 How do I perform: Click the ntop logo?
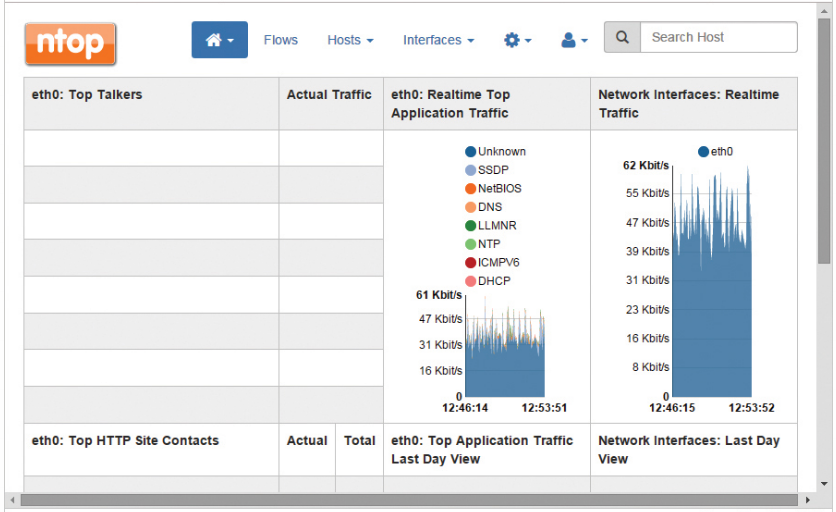click(70, 43)
